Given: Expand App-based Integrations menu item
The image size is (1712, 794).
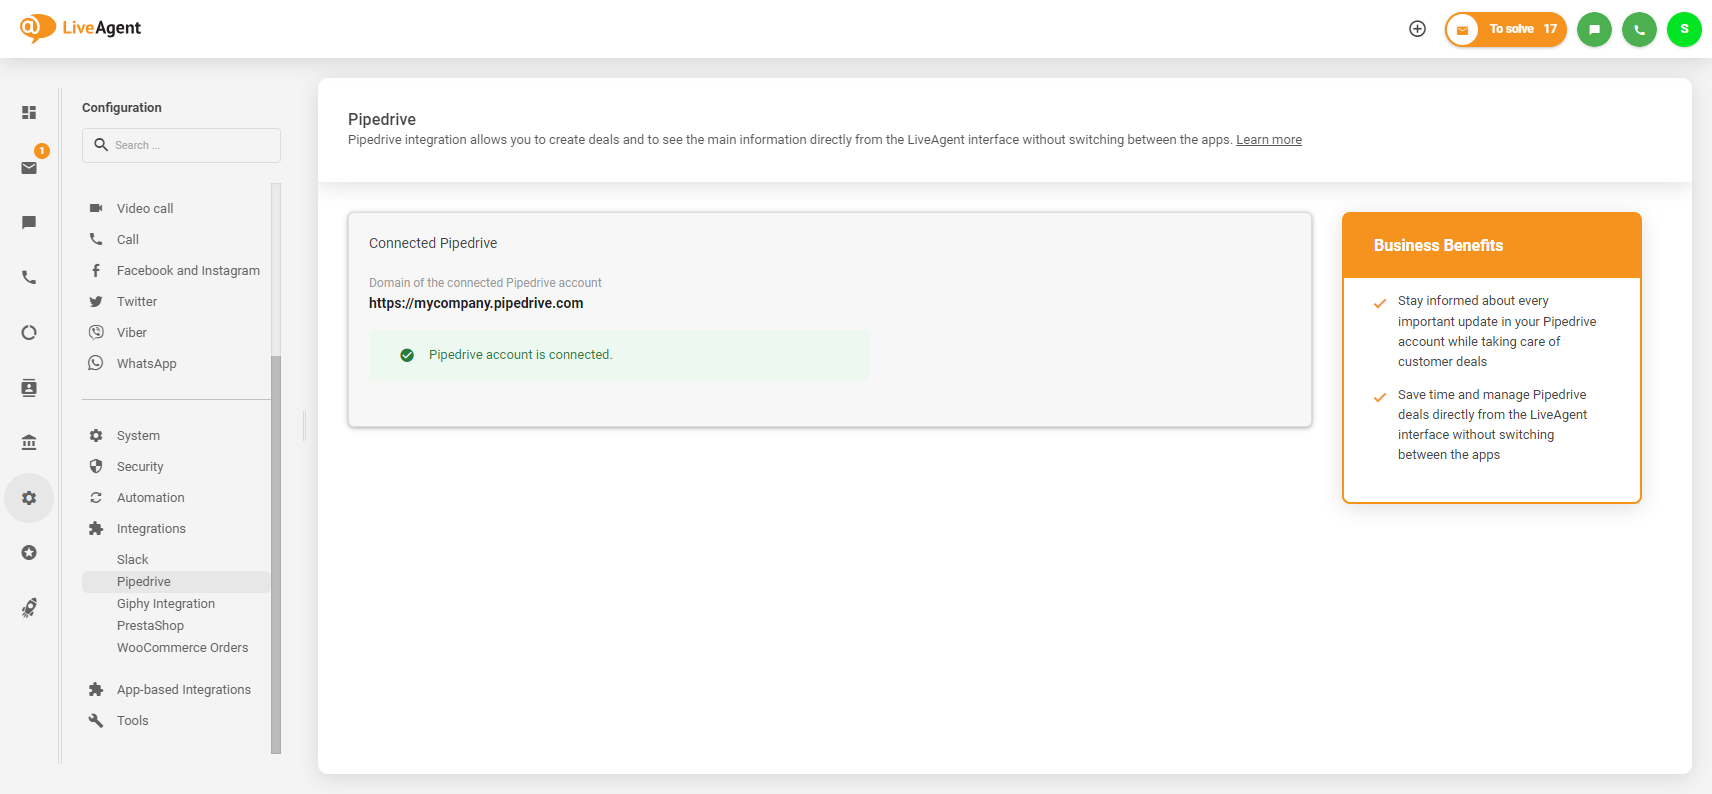Looking at the screenshot, I should [x=183, y=690].
